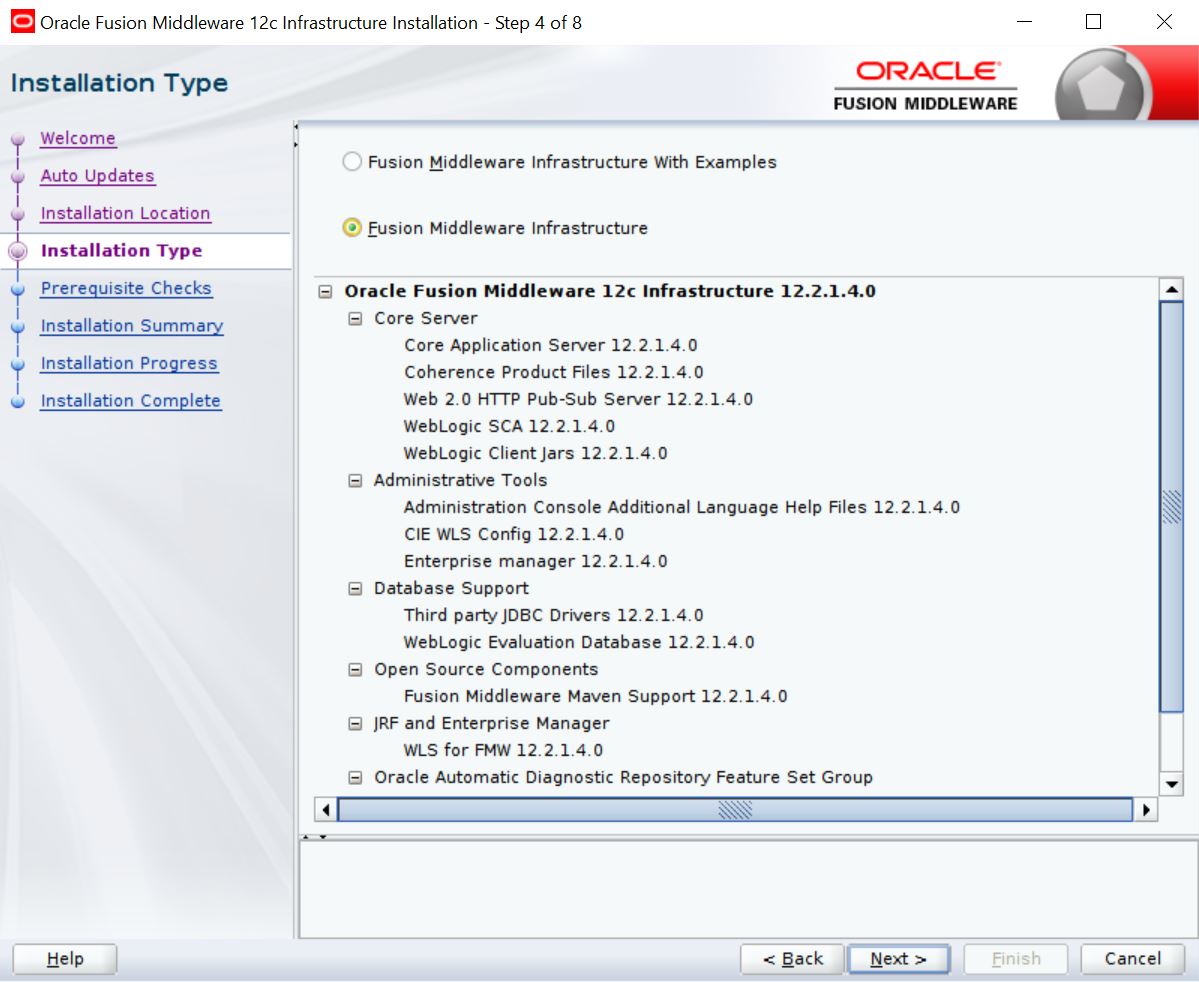Click the Next button
The height and width of the screenshot is (982, 1199).
tap(898, 959)
